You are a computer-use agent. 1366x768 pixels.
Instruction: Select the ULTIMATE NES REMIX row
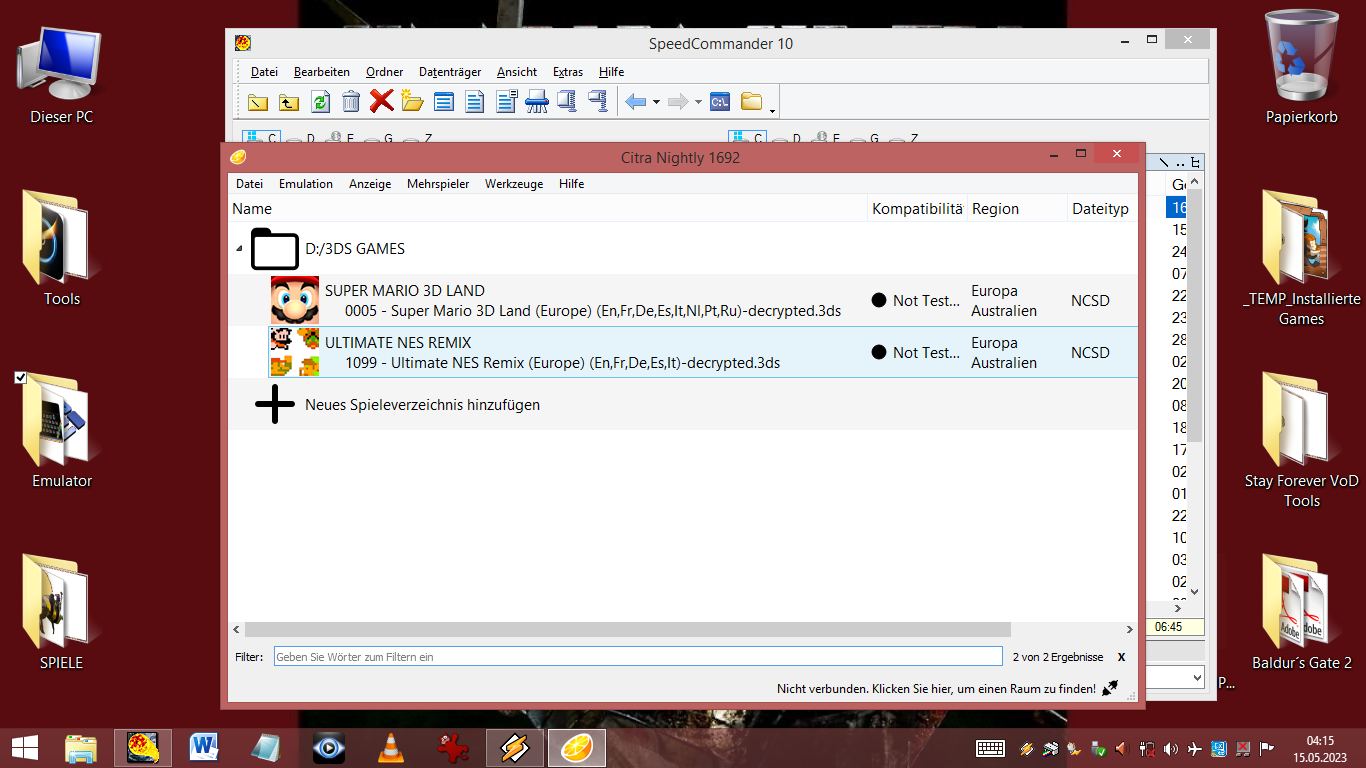point(683,352)
